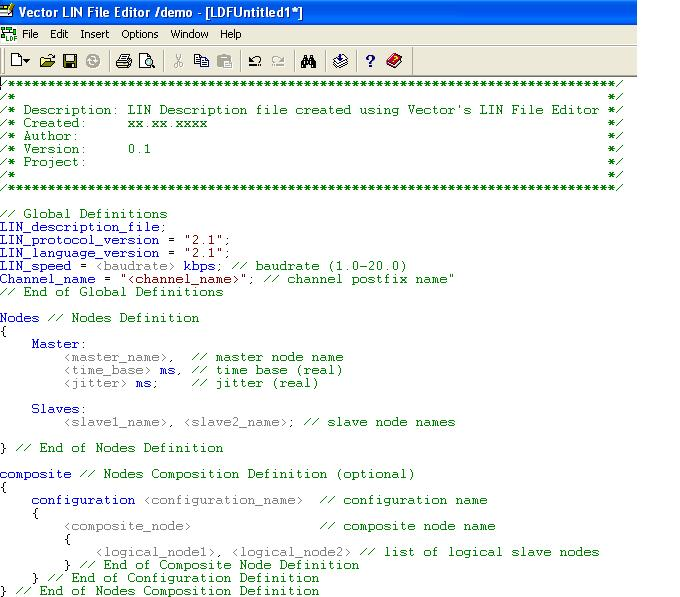Open the Help menu
This screenshot has height=597, width=680.
pos(231,34)
